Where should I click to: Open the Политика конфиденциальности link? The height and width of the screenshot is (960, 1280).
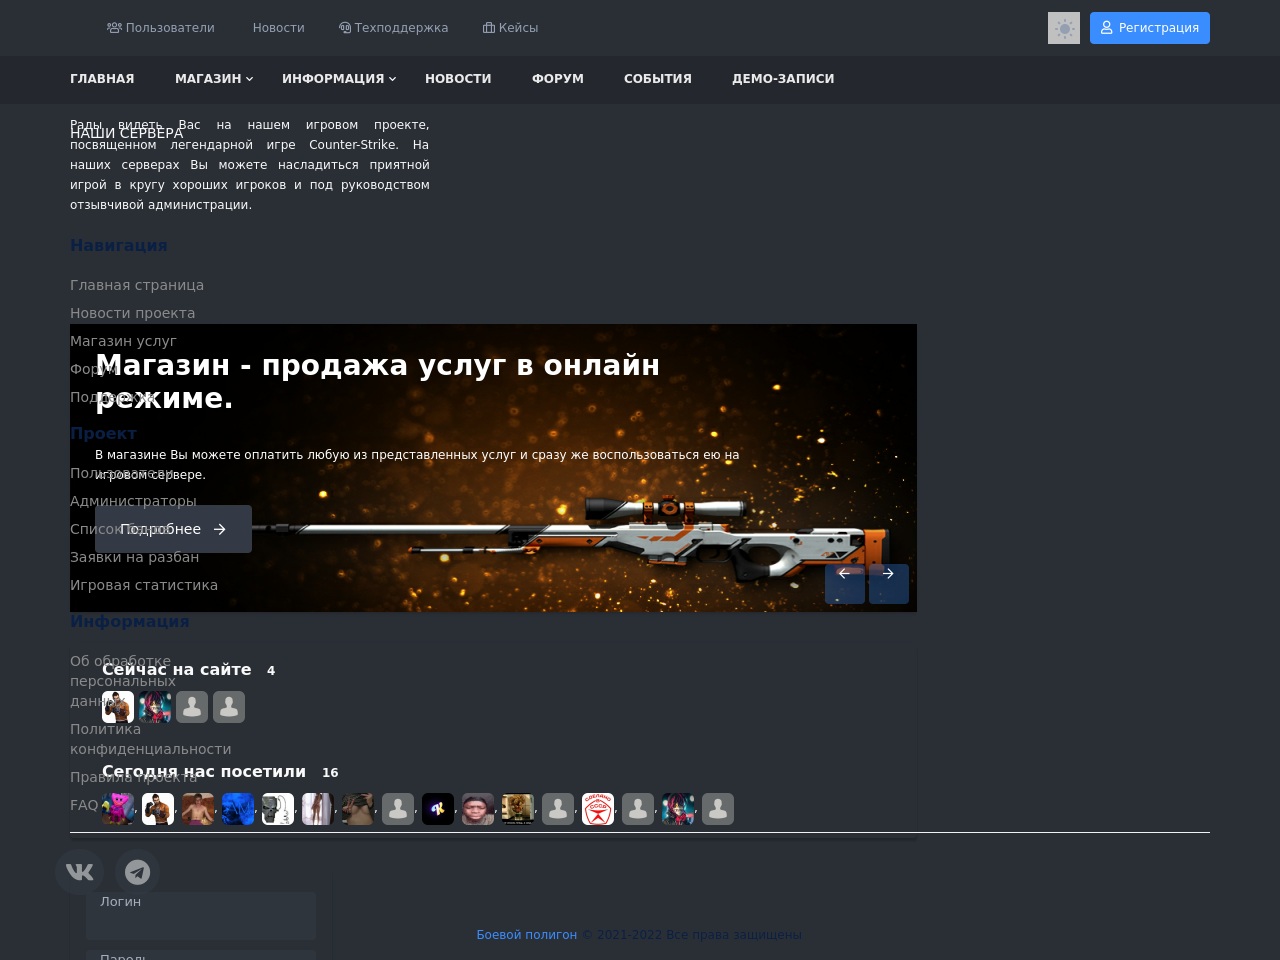point(151,739)
